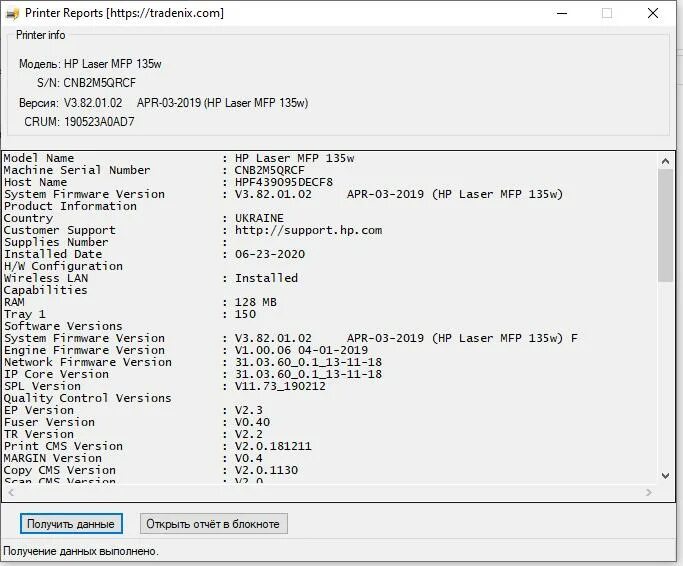Click the S/N value 'CNB2M5QRCF' in Printer info
The width and height of the screenshot is (683, 566).
[x=100, y=83]
